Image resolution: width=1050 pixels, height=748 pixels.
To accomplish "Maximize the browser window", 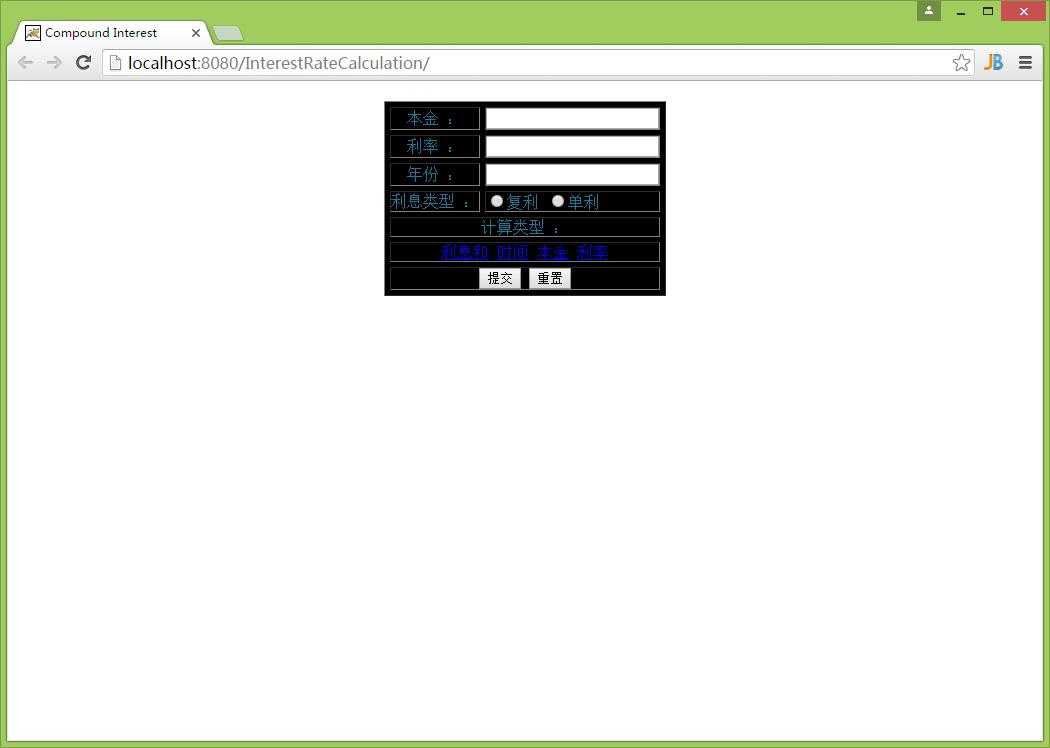I will pos(988,11).
